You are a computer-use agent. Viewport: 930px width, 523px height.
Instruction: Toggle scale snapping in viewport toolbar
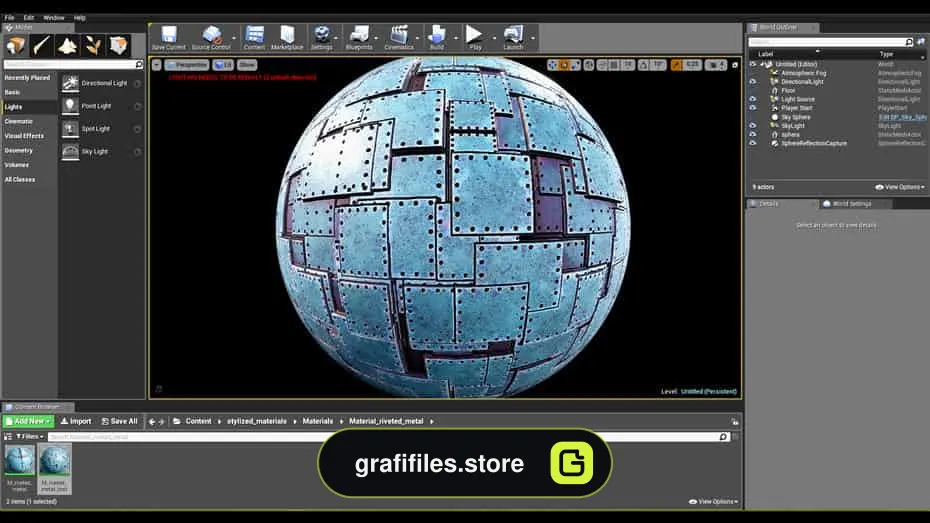(676, 65)
